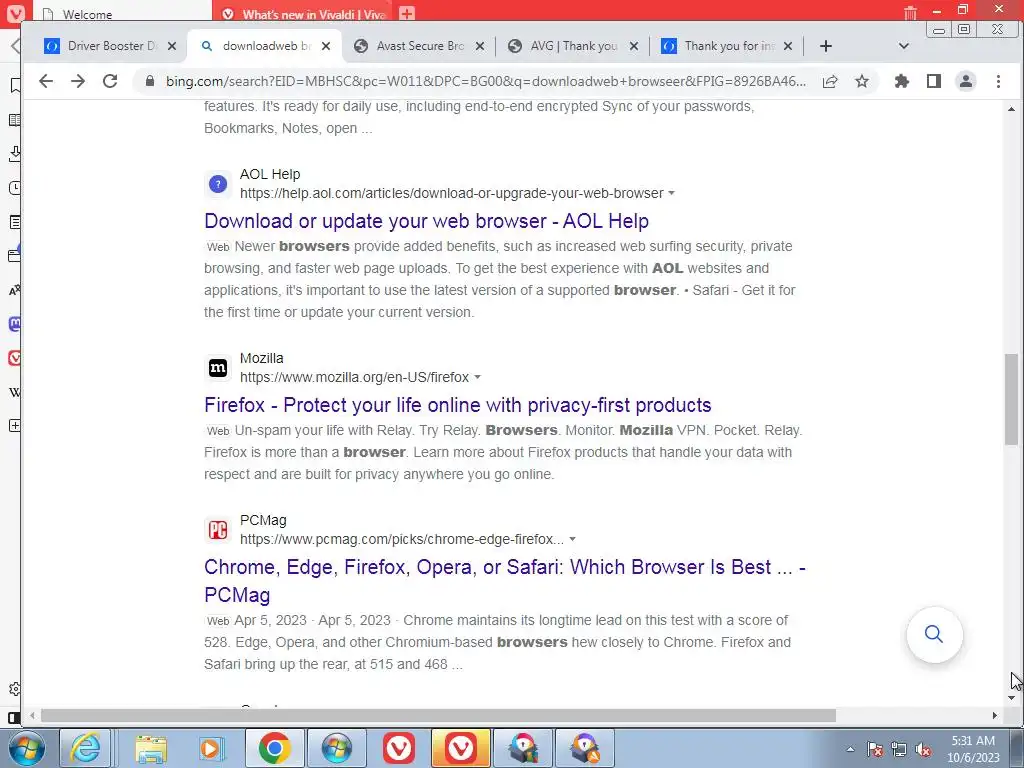Open Vivaldi's settings gear icon
This screenshot has height=768, width=1024.
14,689
